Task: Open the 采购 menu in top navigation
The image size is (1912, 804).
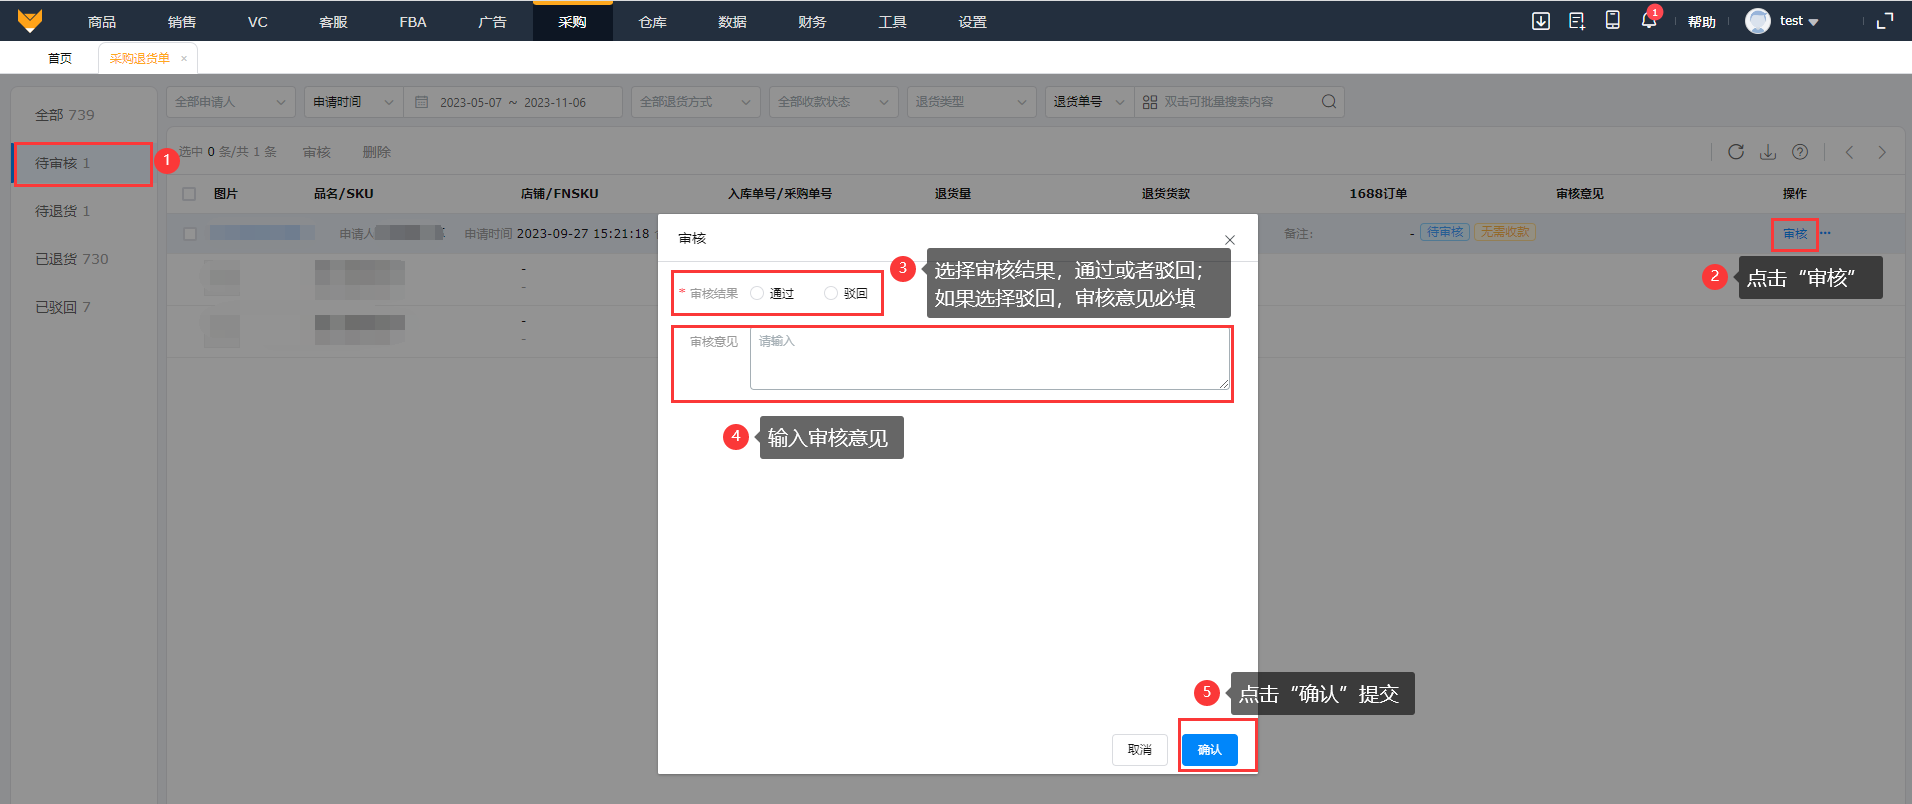Action: (572, 22)
